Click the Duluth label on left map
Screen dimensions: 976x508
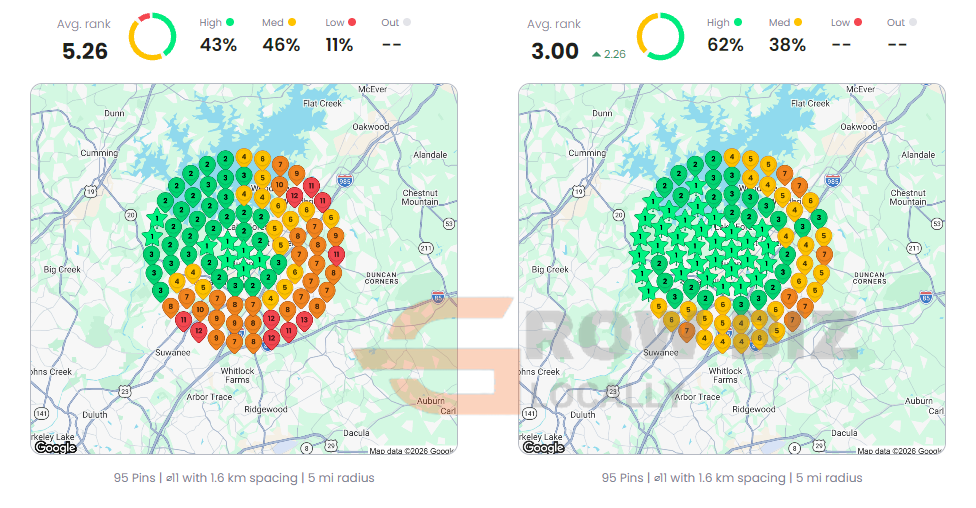point(95,415)
